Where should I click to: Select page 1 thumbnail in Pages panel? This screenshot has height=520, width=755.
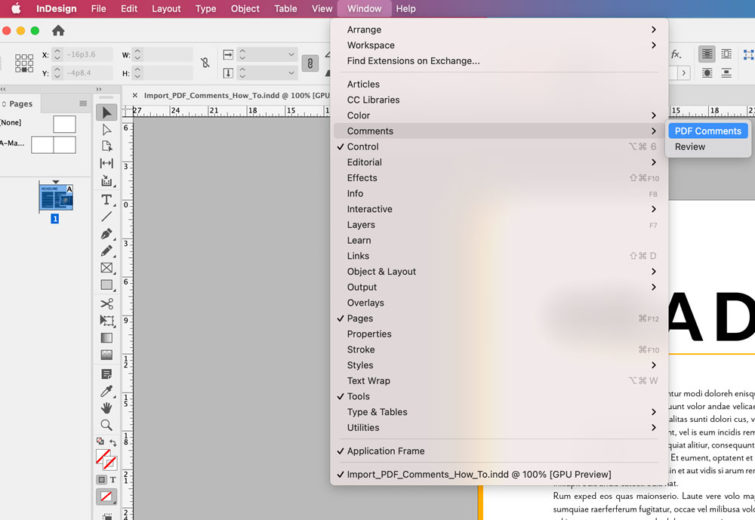pos(56,197)
